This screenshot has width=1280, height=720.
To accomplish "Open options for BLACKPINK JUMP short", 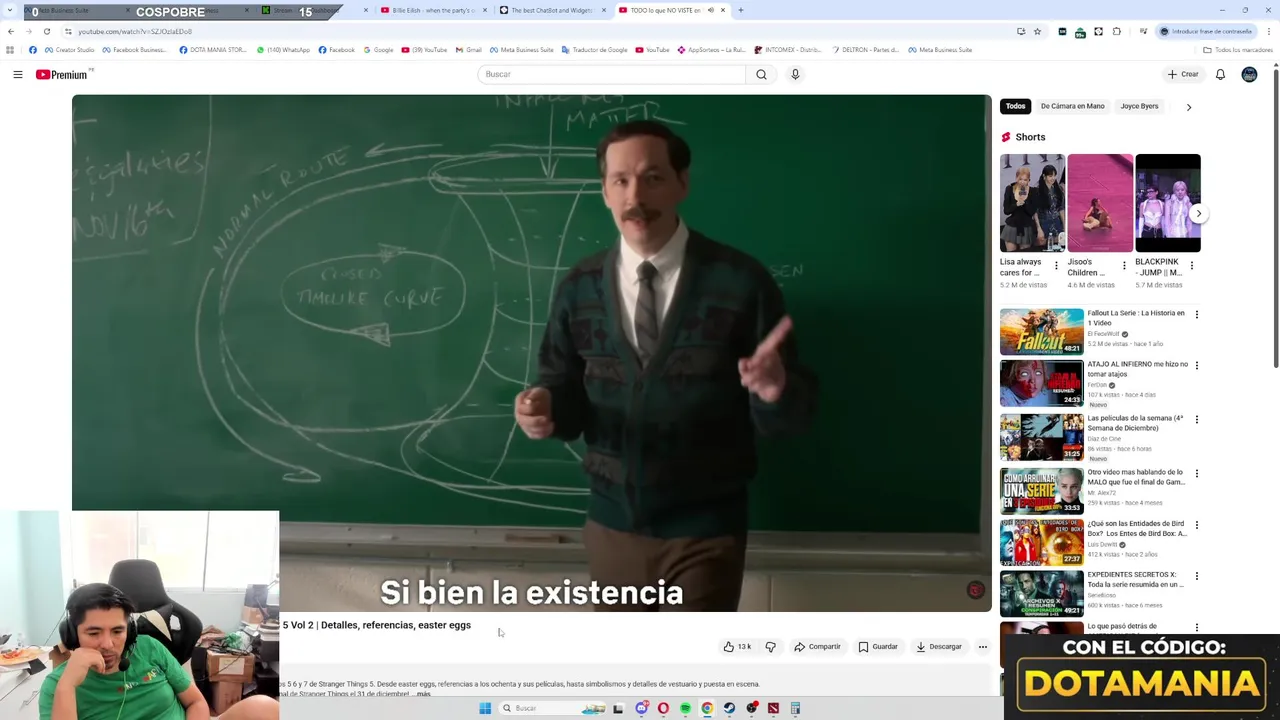I will point(1191,266).
